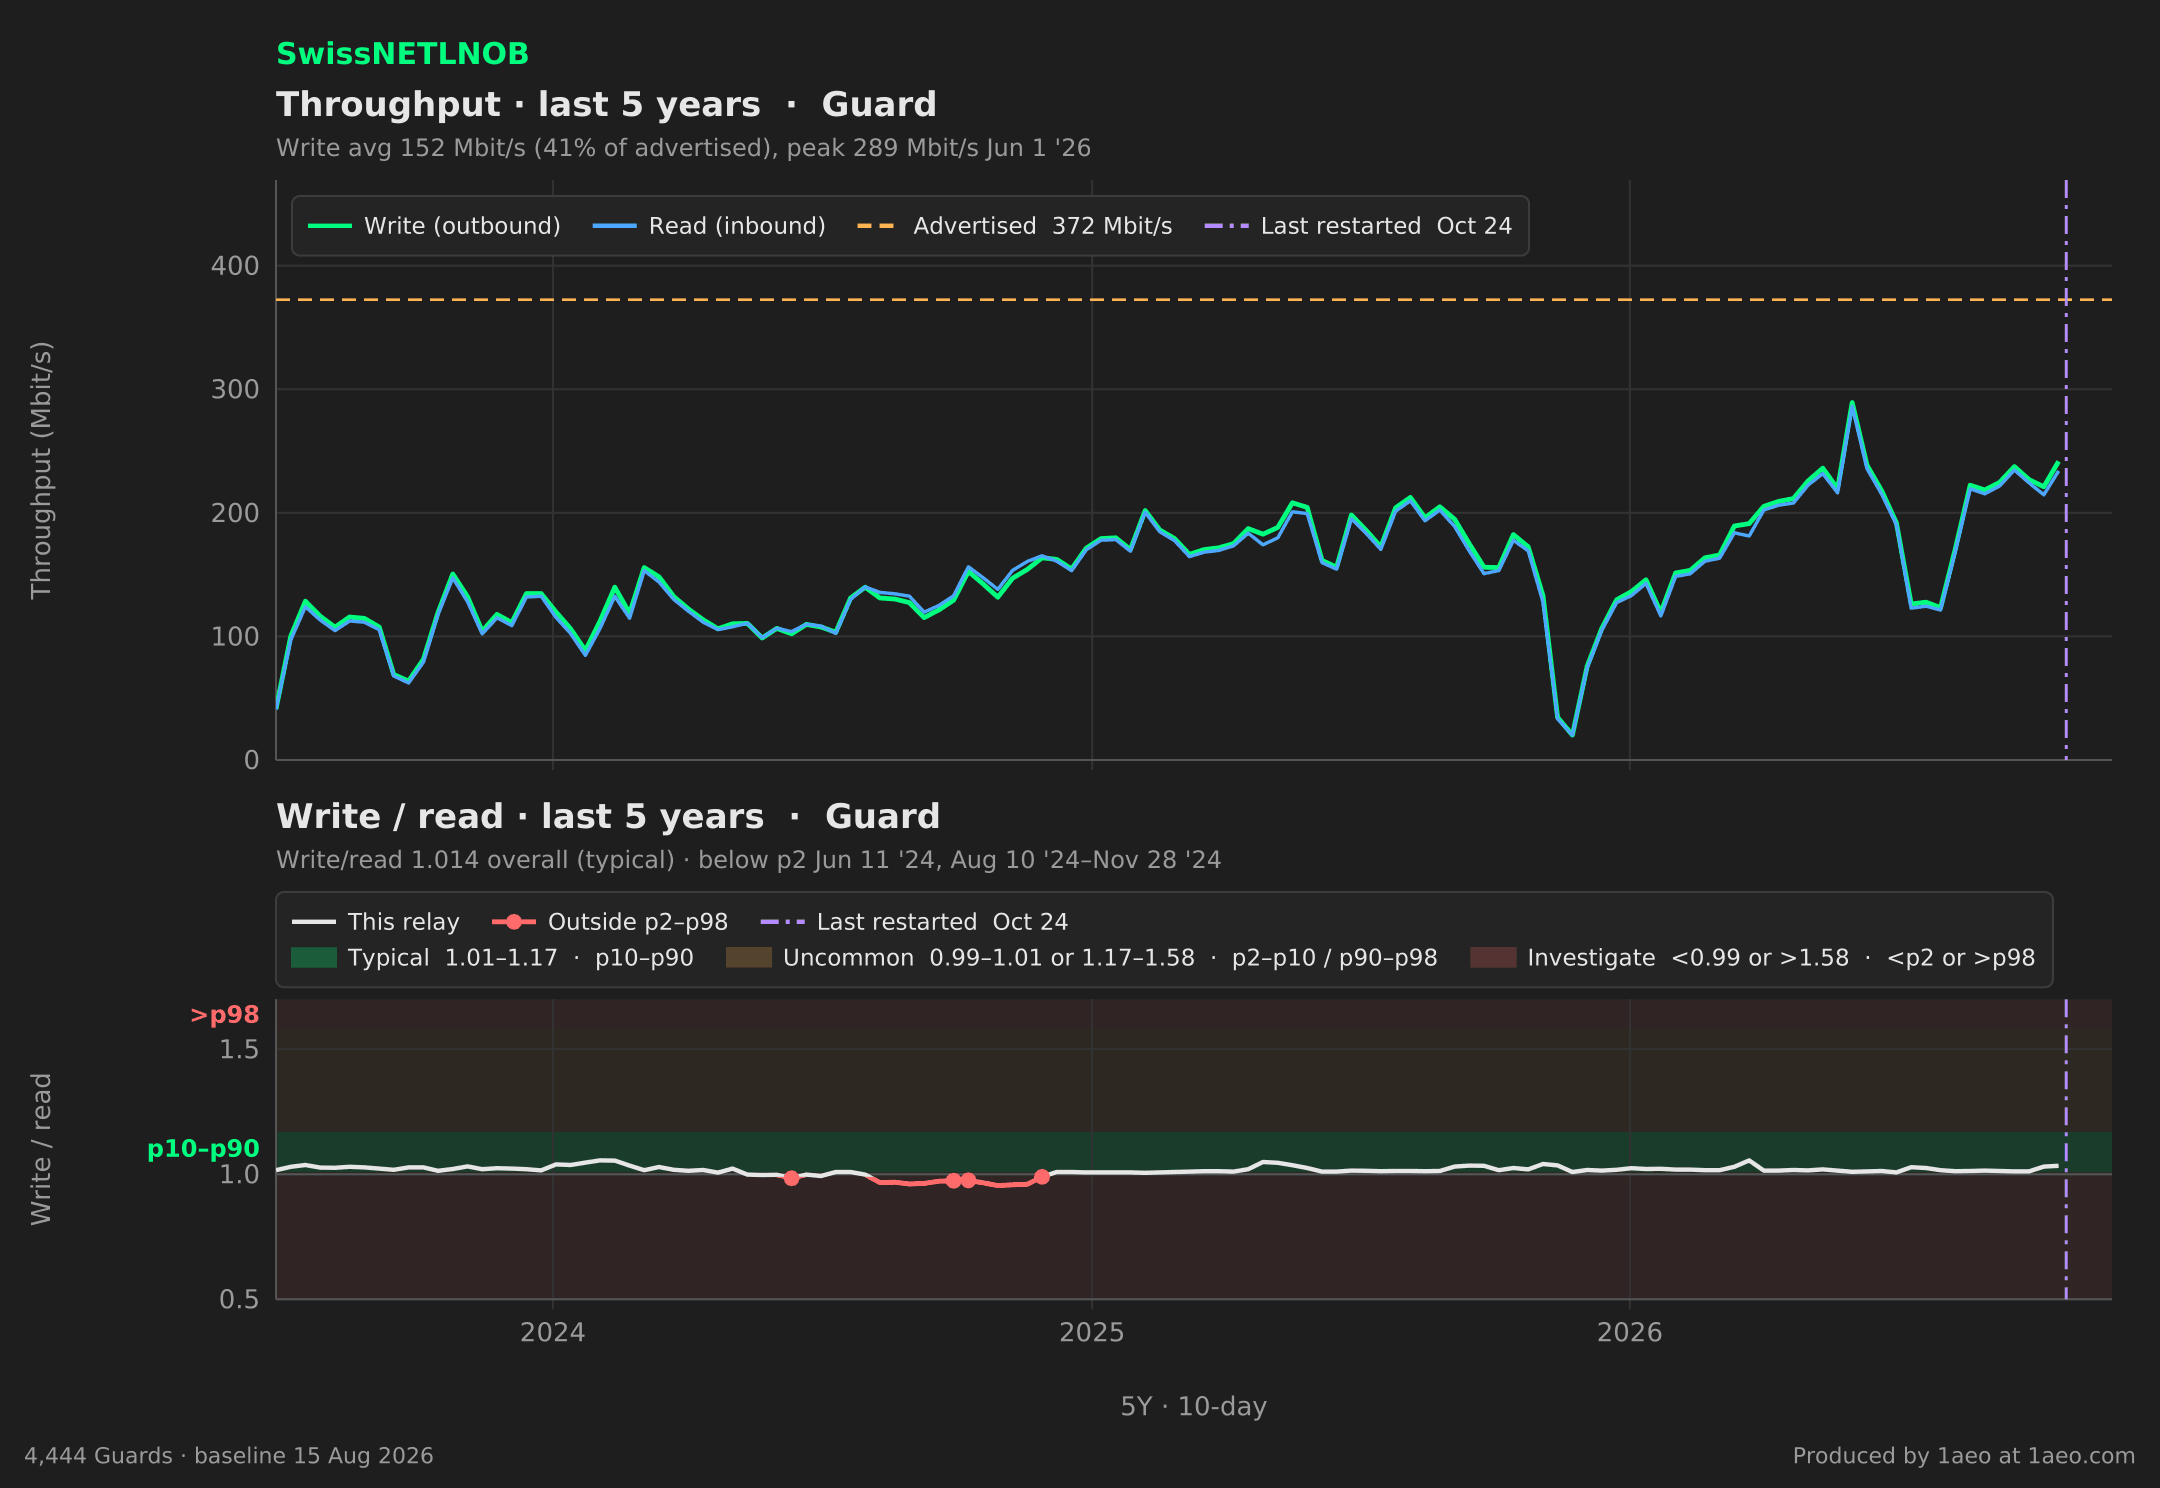Click the 2025 x-axis label

(1092, 1333)
